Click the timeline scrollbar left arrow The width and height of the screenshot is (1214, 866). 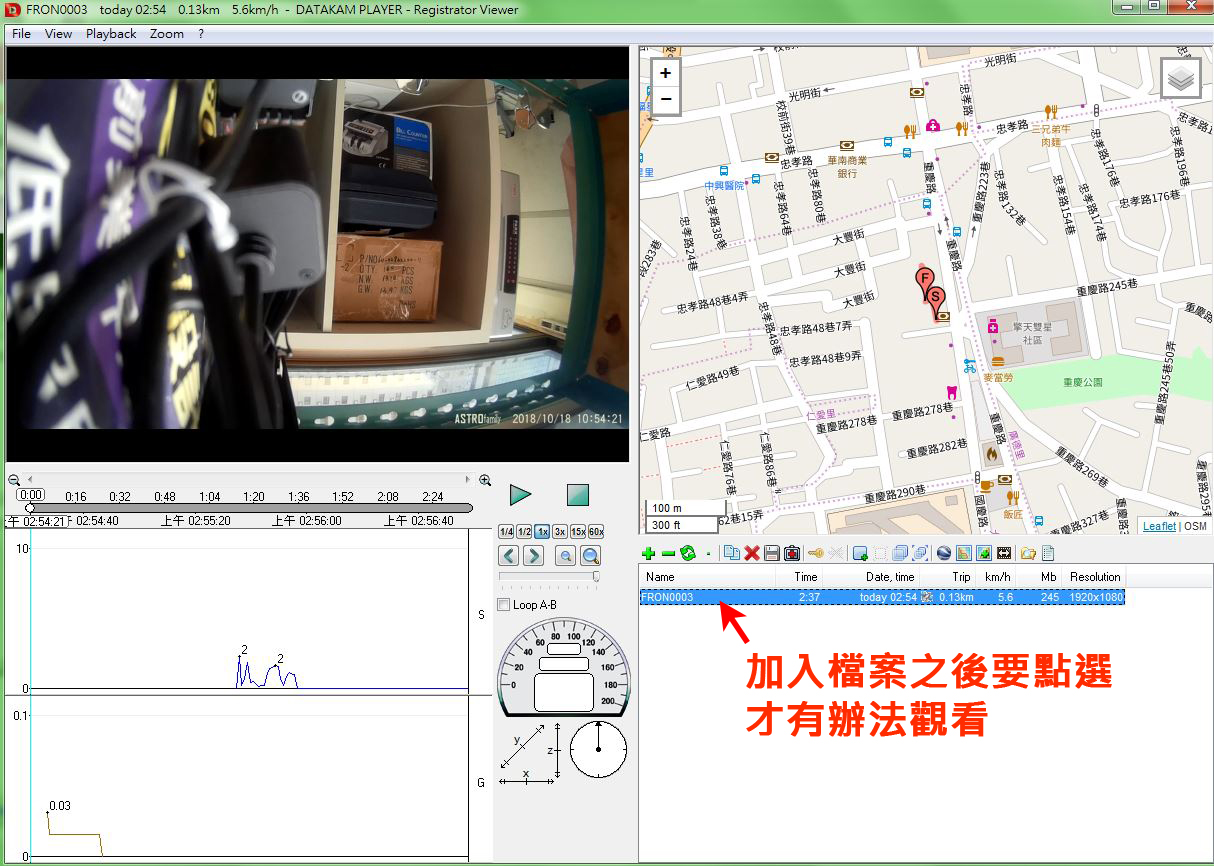(29, 480)
